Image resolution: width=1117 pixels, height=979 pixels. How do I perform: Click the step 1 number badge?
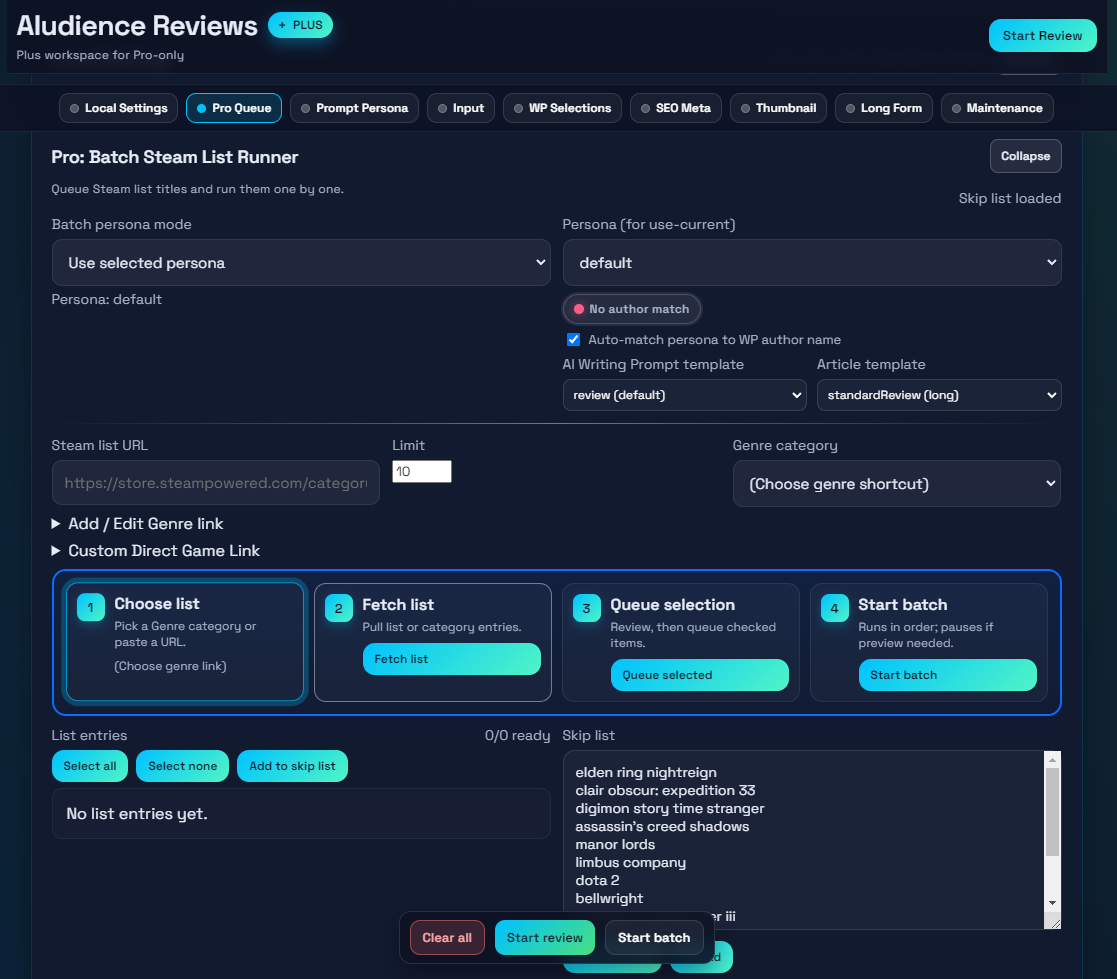click(91, 607)
